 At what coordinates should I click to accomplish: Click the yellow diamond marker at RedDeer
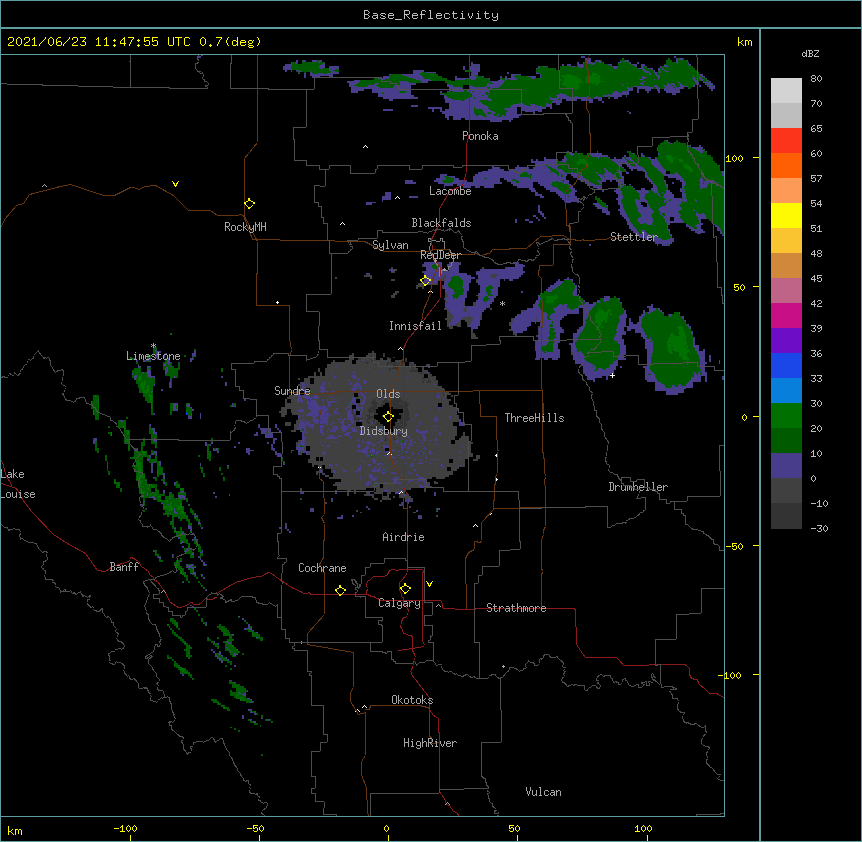(426, 281)
